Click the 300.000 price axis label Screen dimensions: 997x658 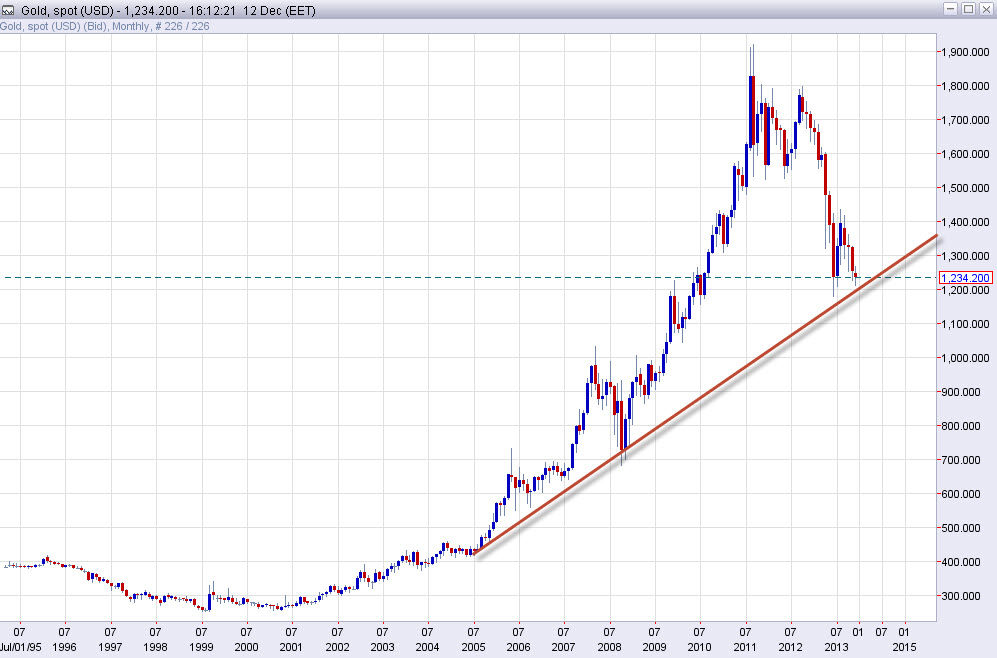point(958,595)
